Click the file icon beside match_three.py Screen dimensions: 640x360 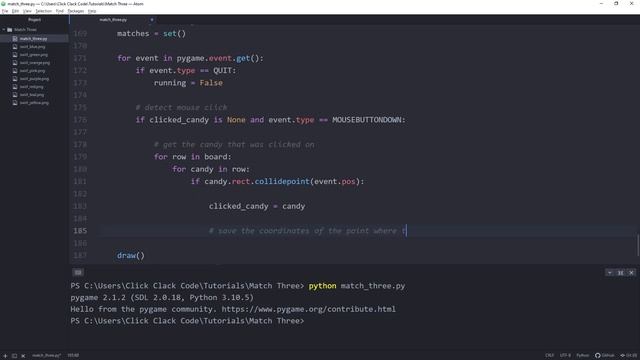click(15, 38)
